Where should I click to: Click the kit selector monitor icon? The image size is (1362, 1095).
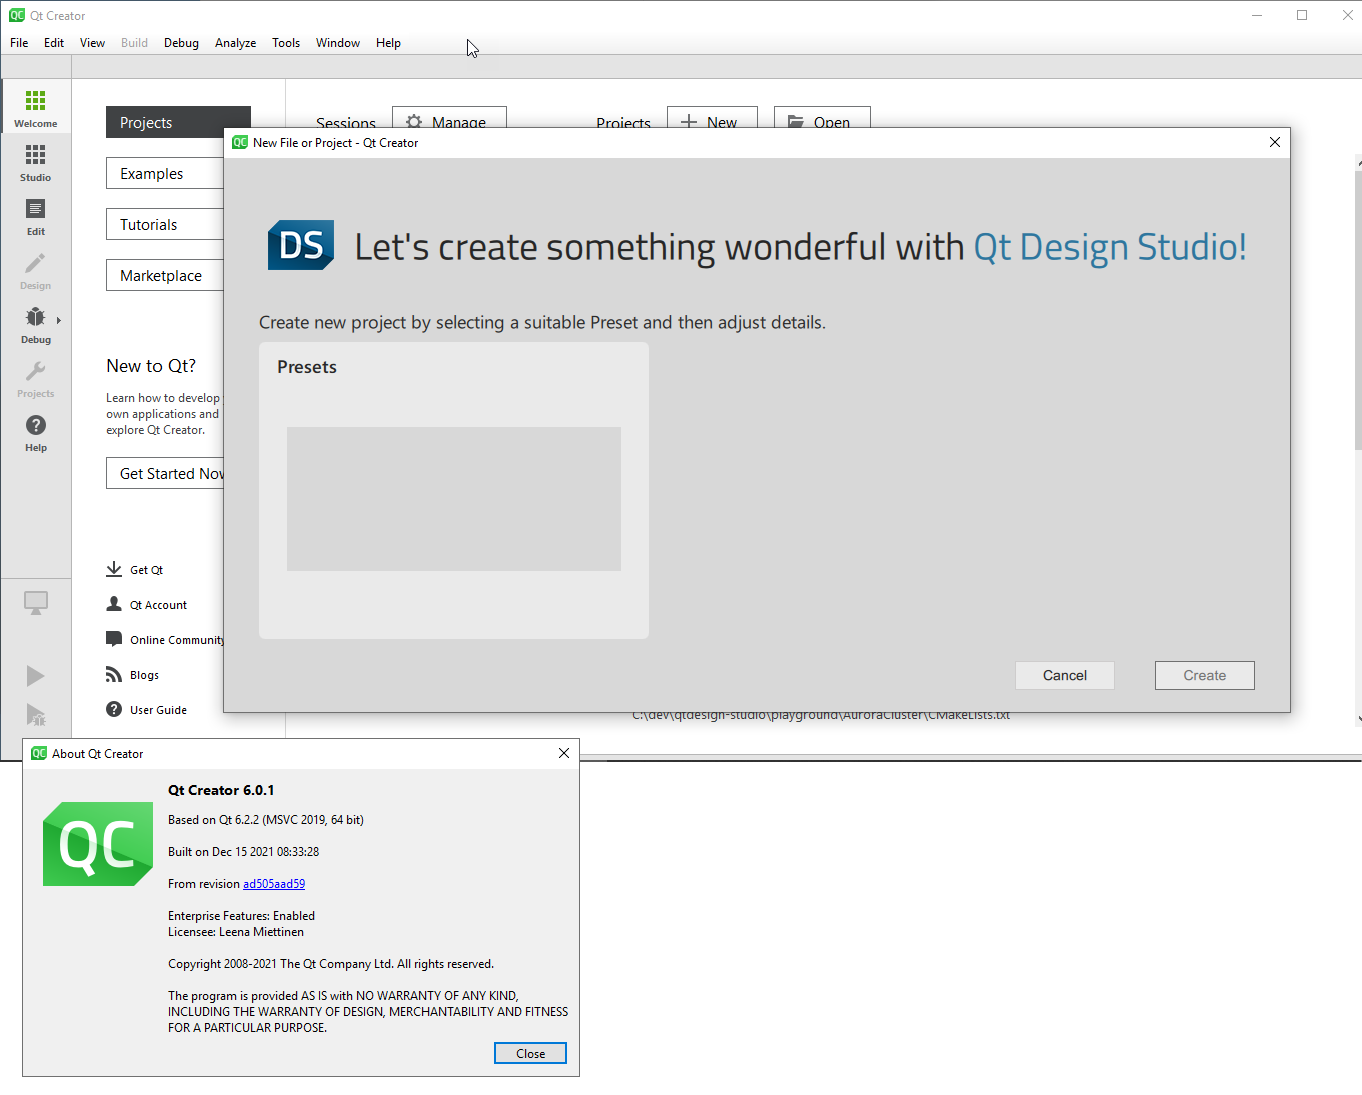click(x=35, y=603)
